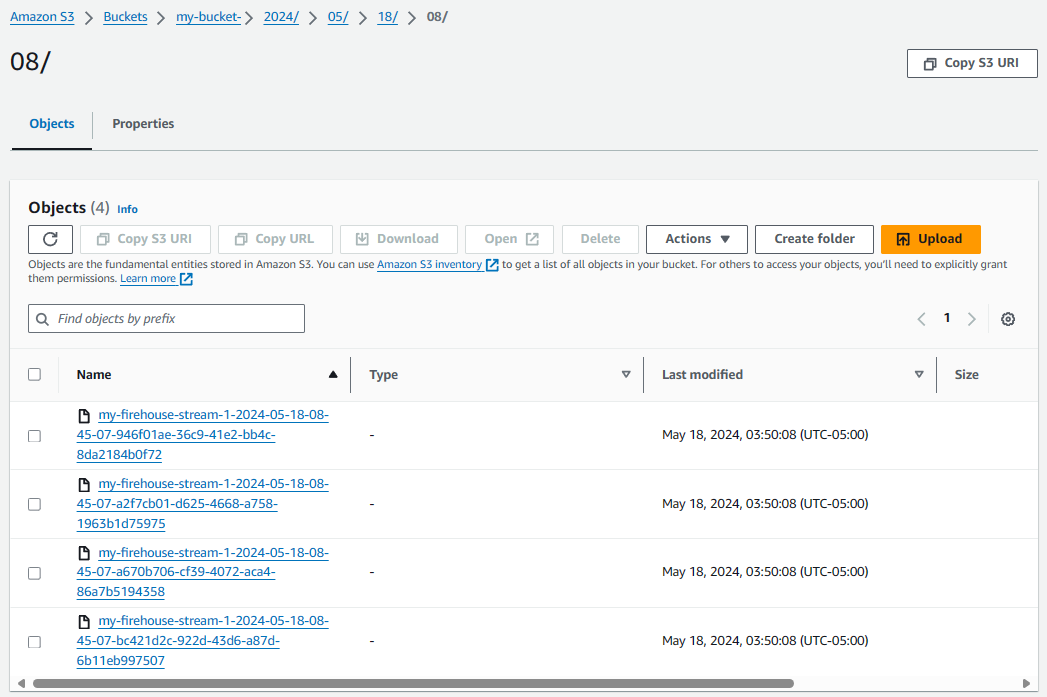This screenshot has width=1047, height=697.
Task: Sort by Type column arrow
Action: 626,375
